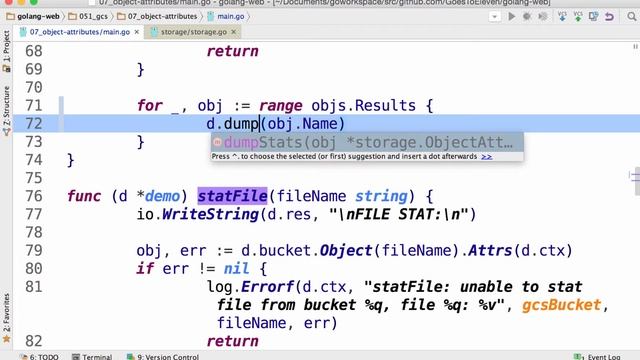Close the main.go editor tab
Viewport: 640px width, 360px height.
(137, 32)
